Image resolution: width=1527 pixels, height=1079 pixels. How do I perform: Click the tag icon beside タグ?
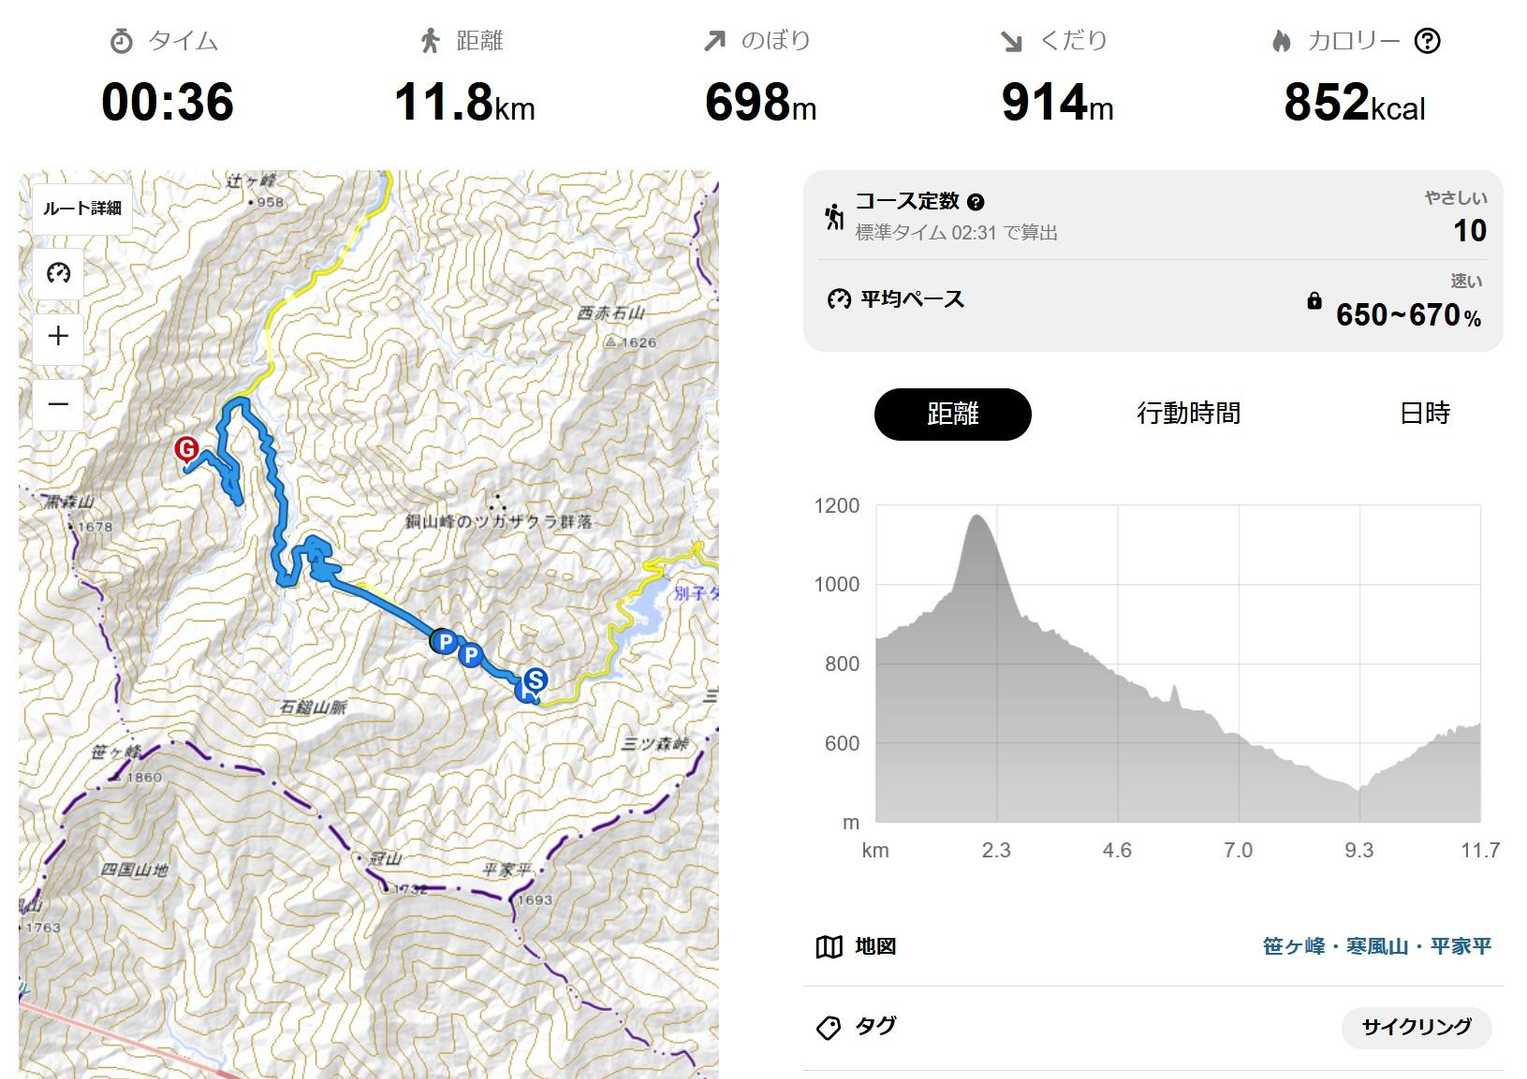point(829,1027)
